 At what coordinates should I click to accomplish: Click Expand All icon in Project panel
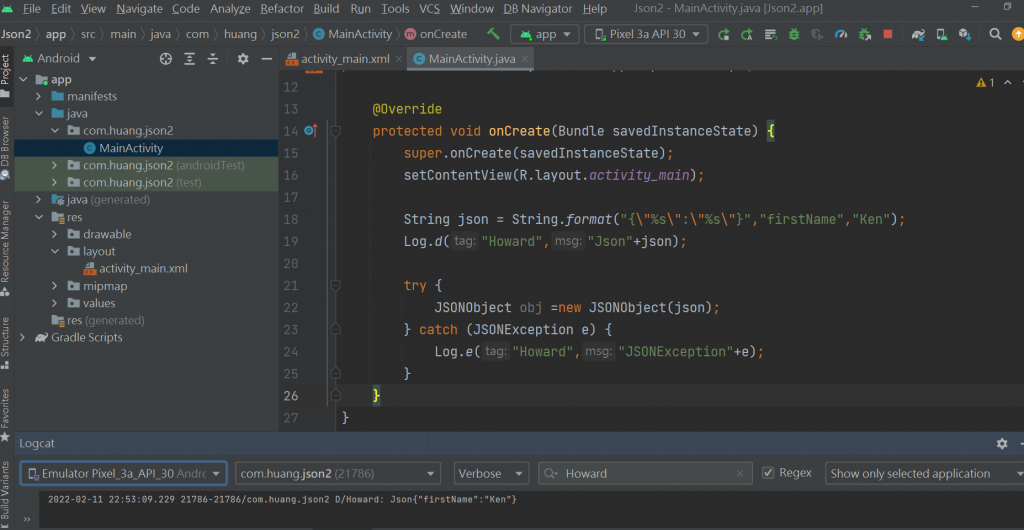[189, 59]
